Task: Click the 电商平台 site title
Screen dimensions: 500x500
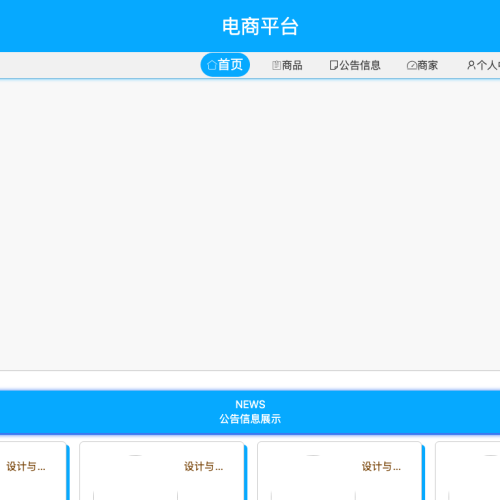Action: pyautogui.click(x=260, y=27)
